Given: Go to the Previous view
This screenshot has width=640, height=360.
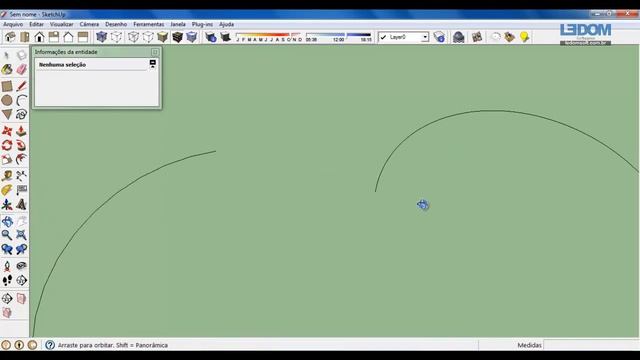Looking at the screenshot, I should [7, 249].
